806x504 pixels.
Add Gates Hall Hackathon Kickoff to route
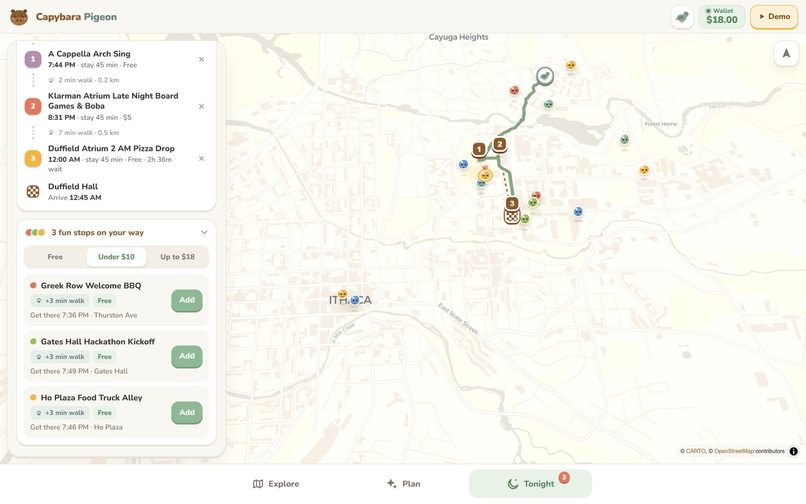click(187, 356)
